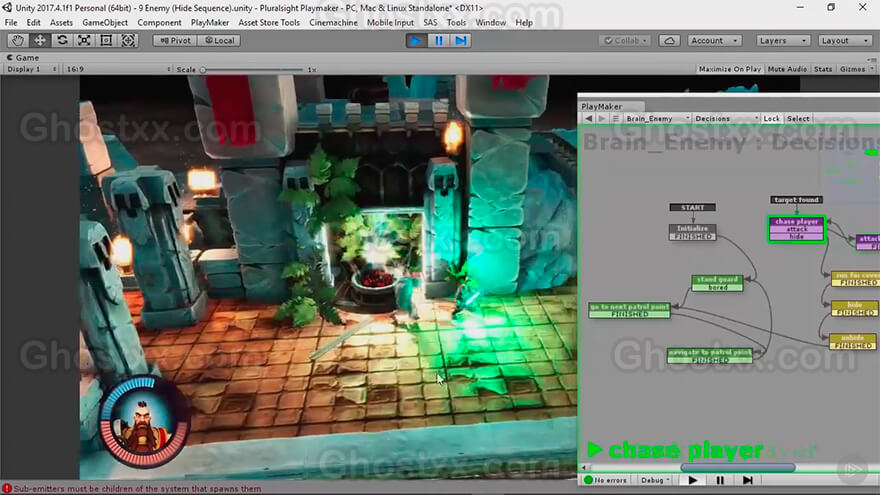Open the Gizmos dropdown arrow
The height and width of the screenshot is (495, 880).
coord(872,69)
